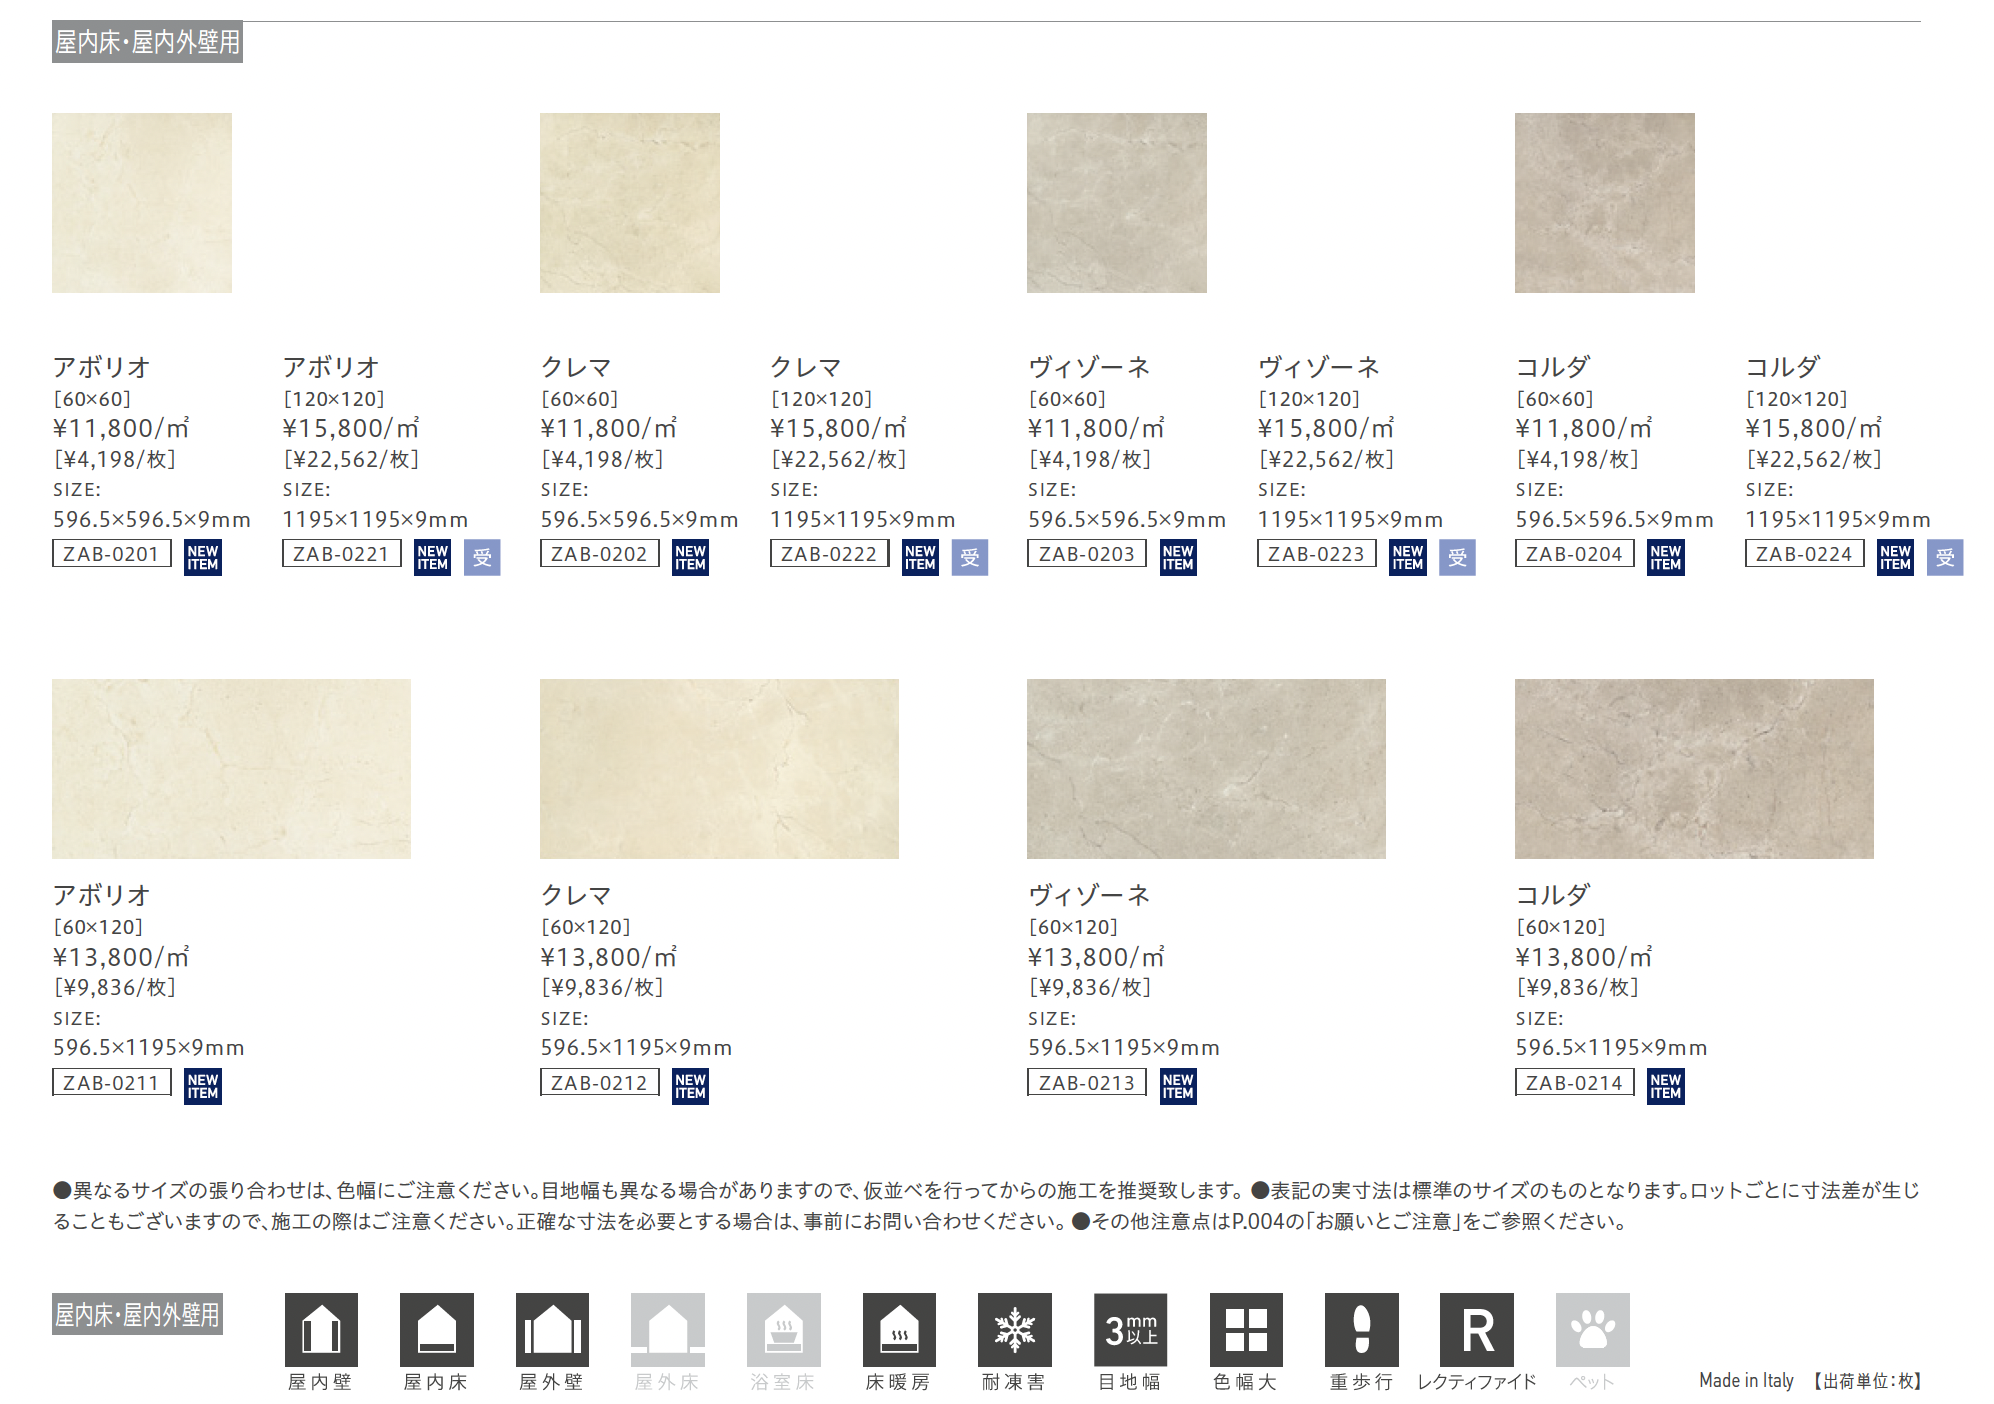Click the 屋内壁 indoor wall icon
The image size is (1994, 1404).
(321, 1329)
